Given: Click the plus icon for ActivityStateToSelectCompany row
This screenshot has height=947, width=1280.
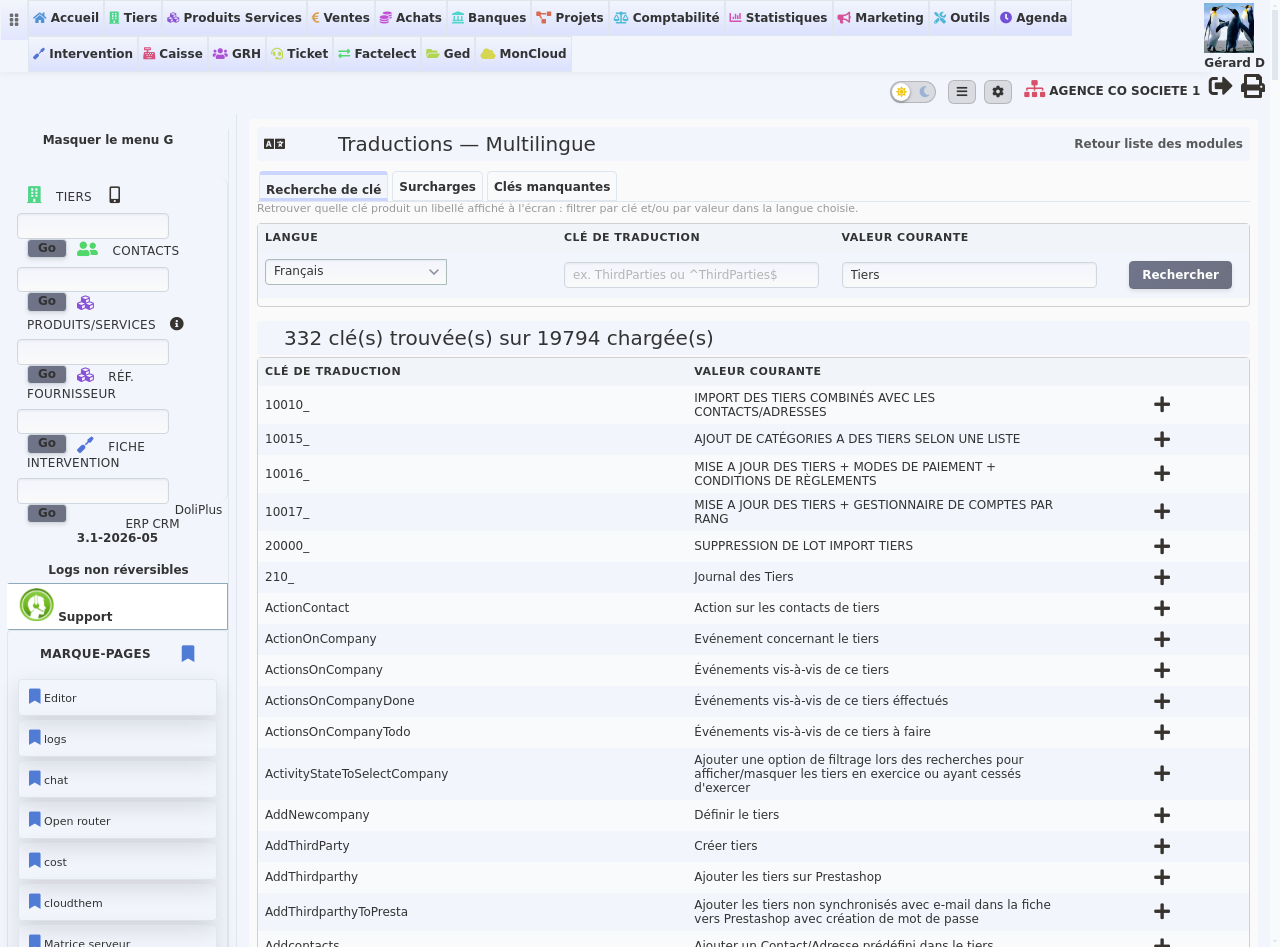Looking at the screenshot, I should (1162, 773).
